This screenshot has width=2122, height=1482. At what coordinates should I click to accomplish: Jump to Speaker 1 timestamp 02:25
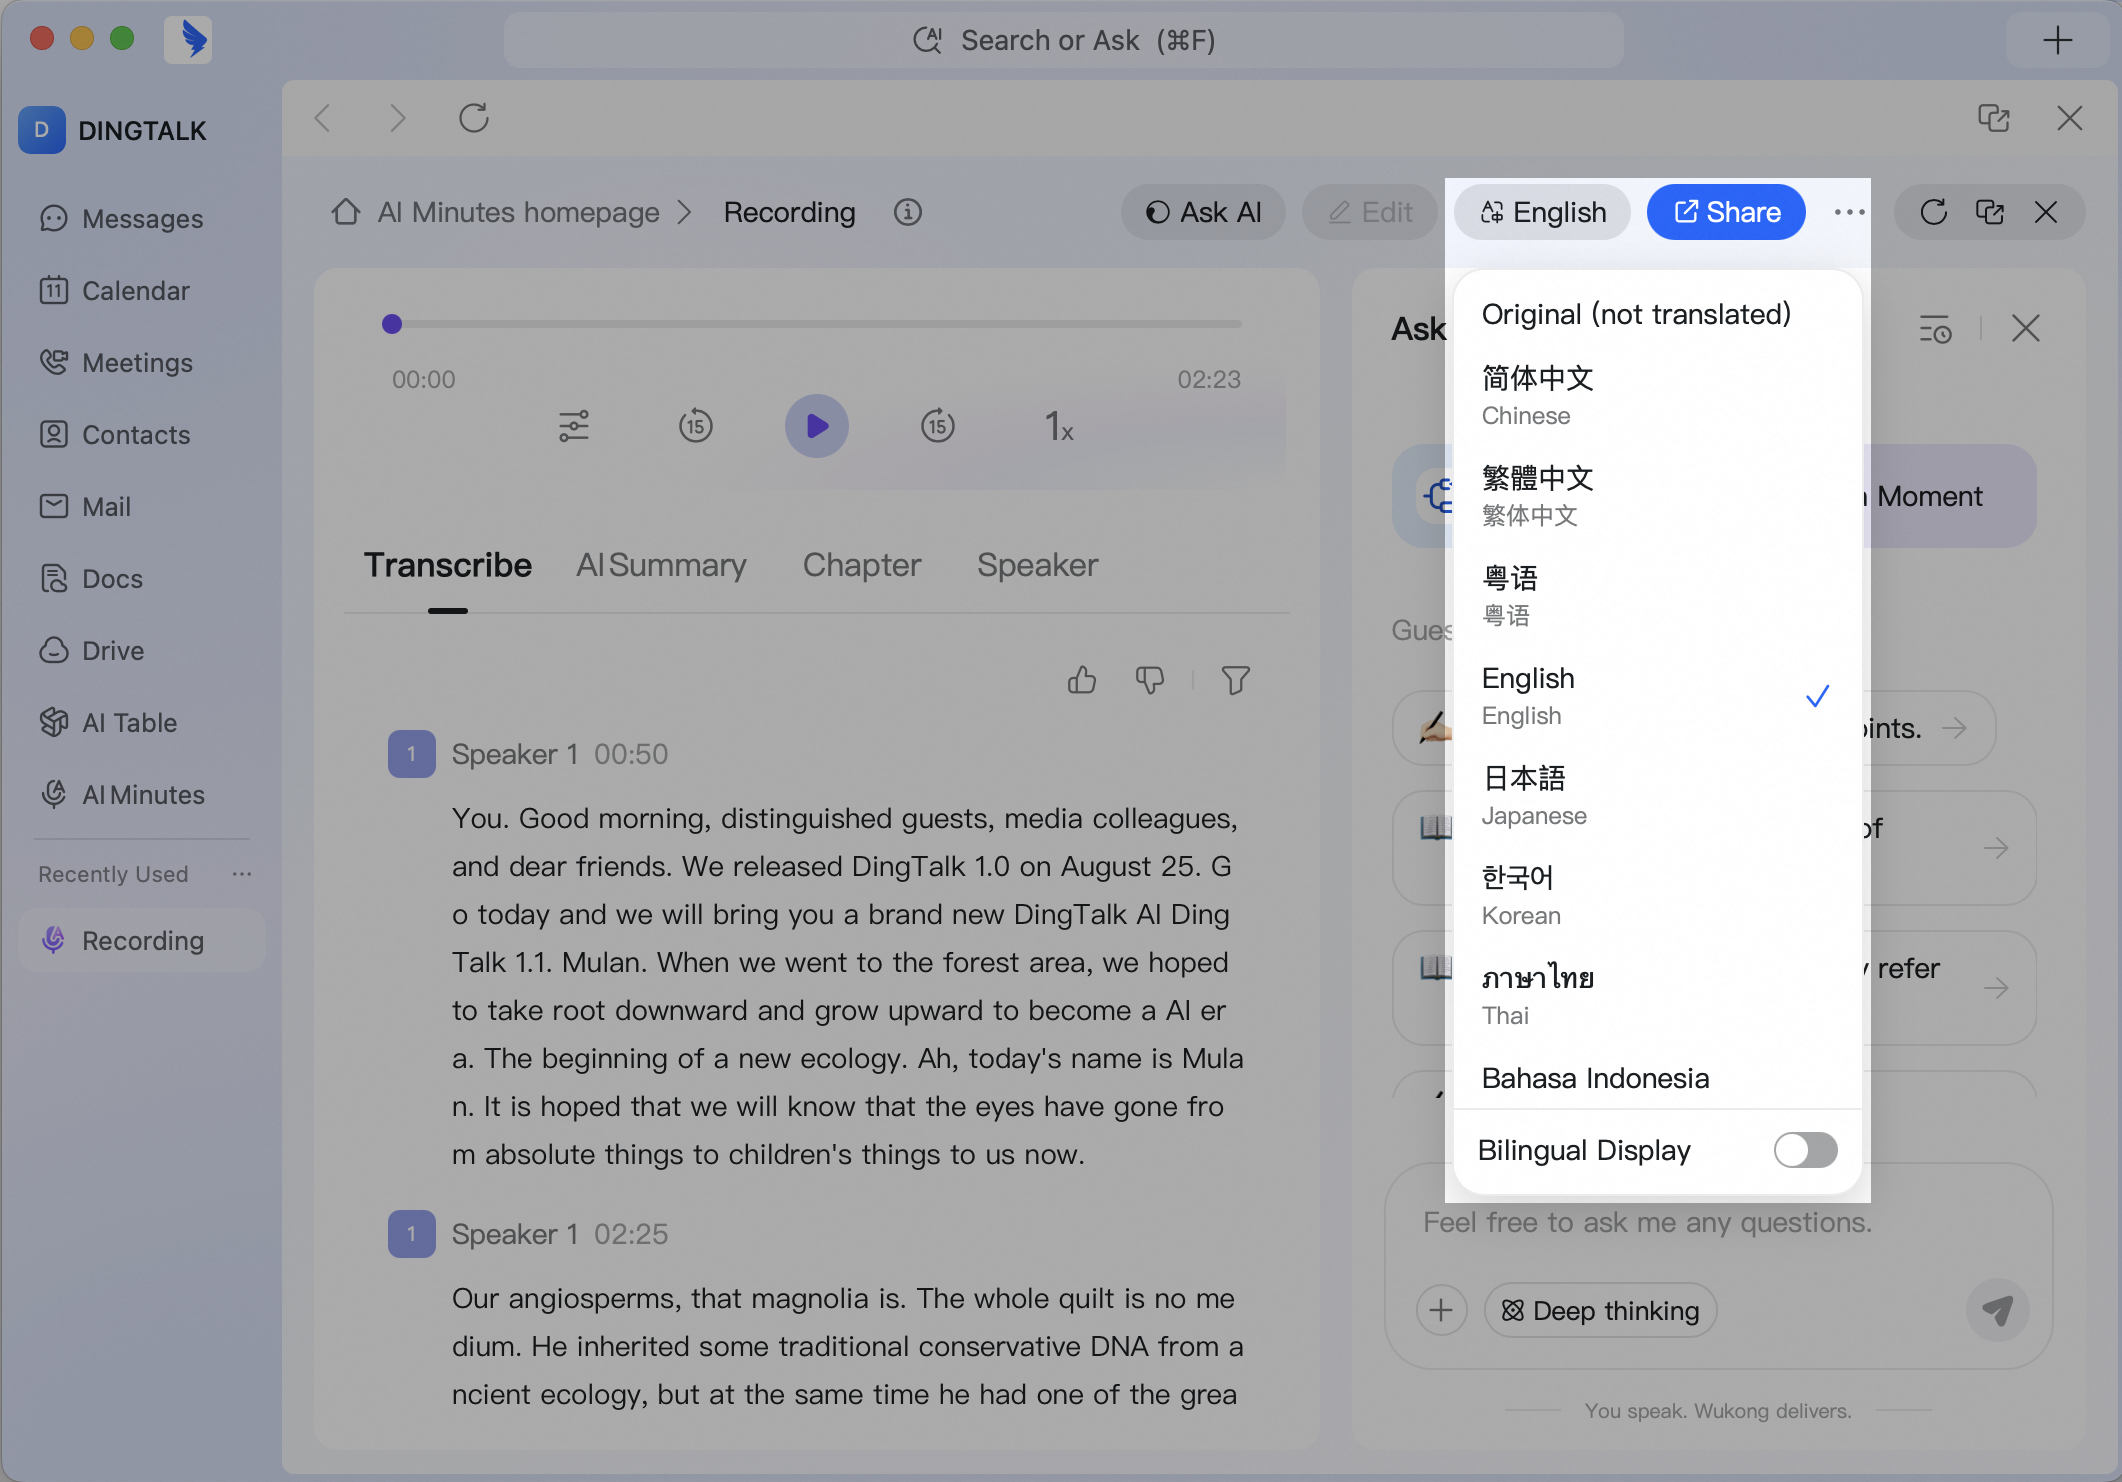(x=631, y=1234)
